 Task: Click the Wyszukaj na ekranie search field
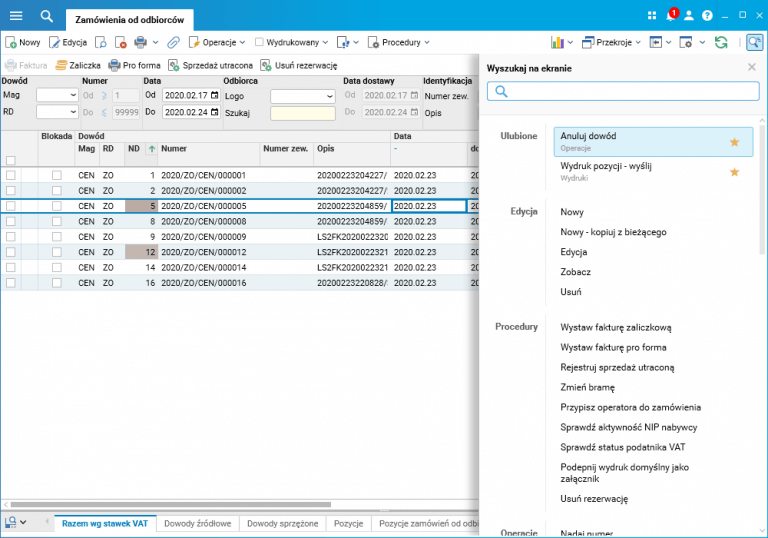(622, 91)
